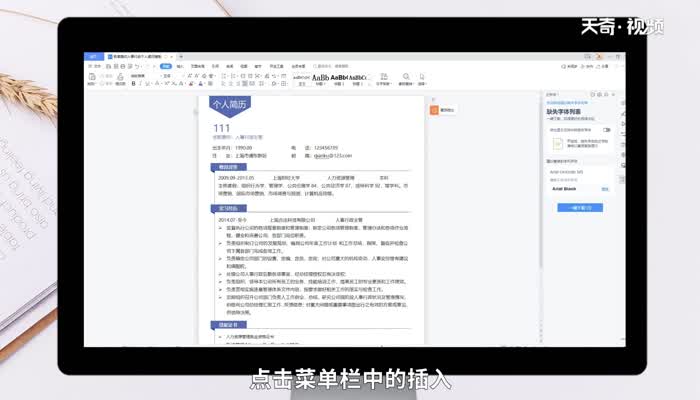Apply subscript formatting

tap(174, 83)
